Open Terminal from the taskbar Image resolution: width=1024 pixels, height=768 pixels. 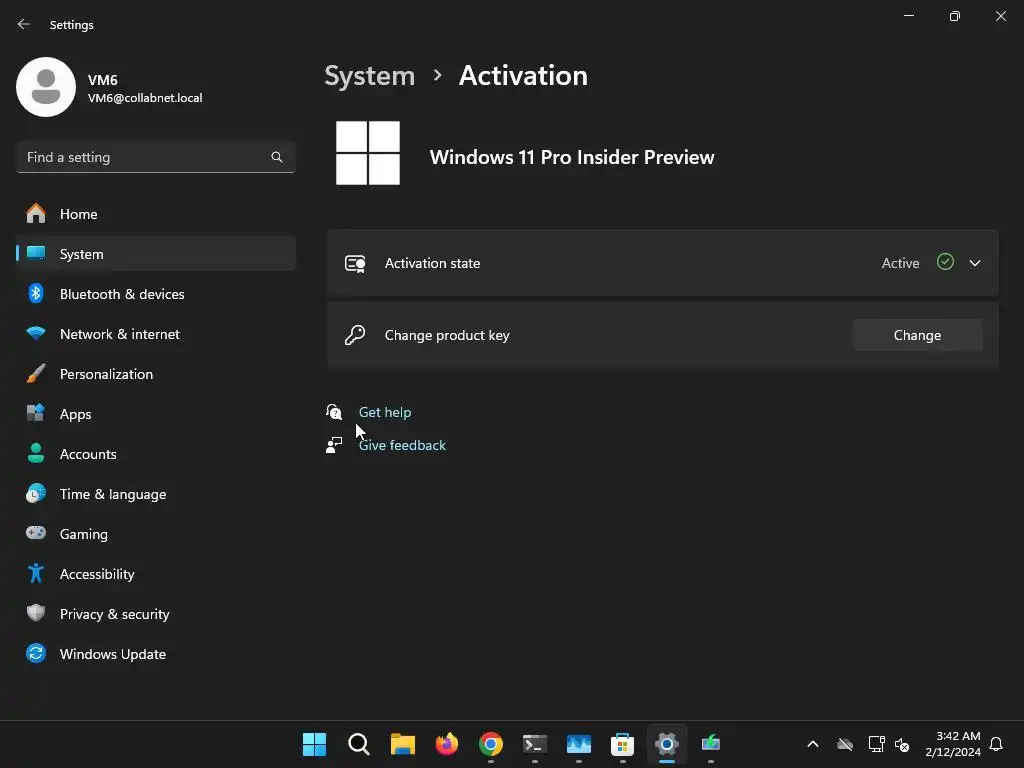pyautogui.click(x=535, y=744)
